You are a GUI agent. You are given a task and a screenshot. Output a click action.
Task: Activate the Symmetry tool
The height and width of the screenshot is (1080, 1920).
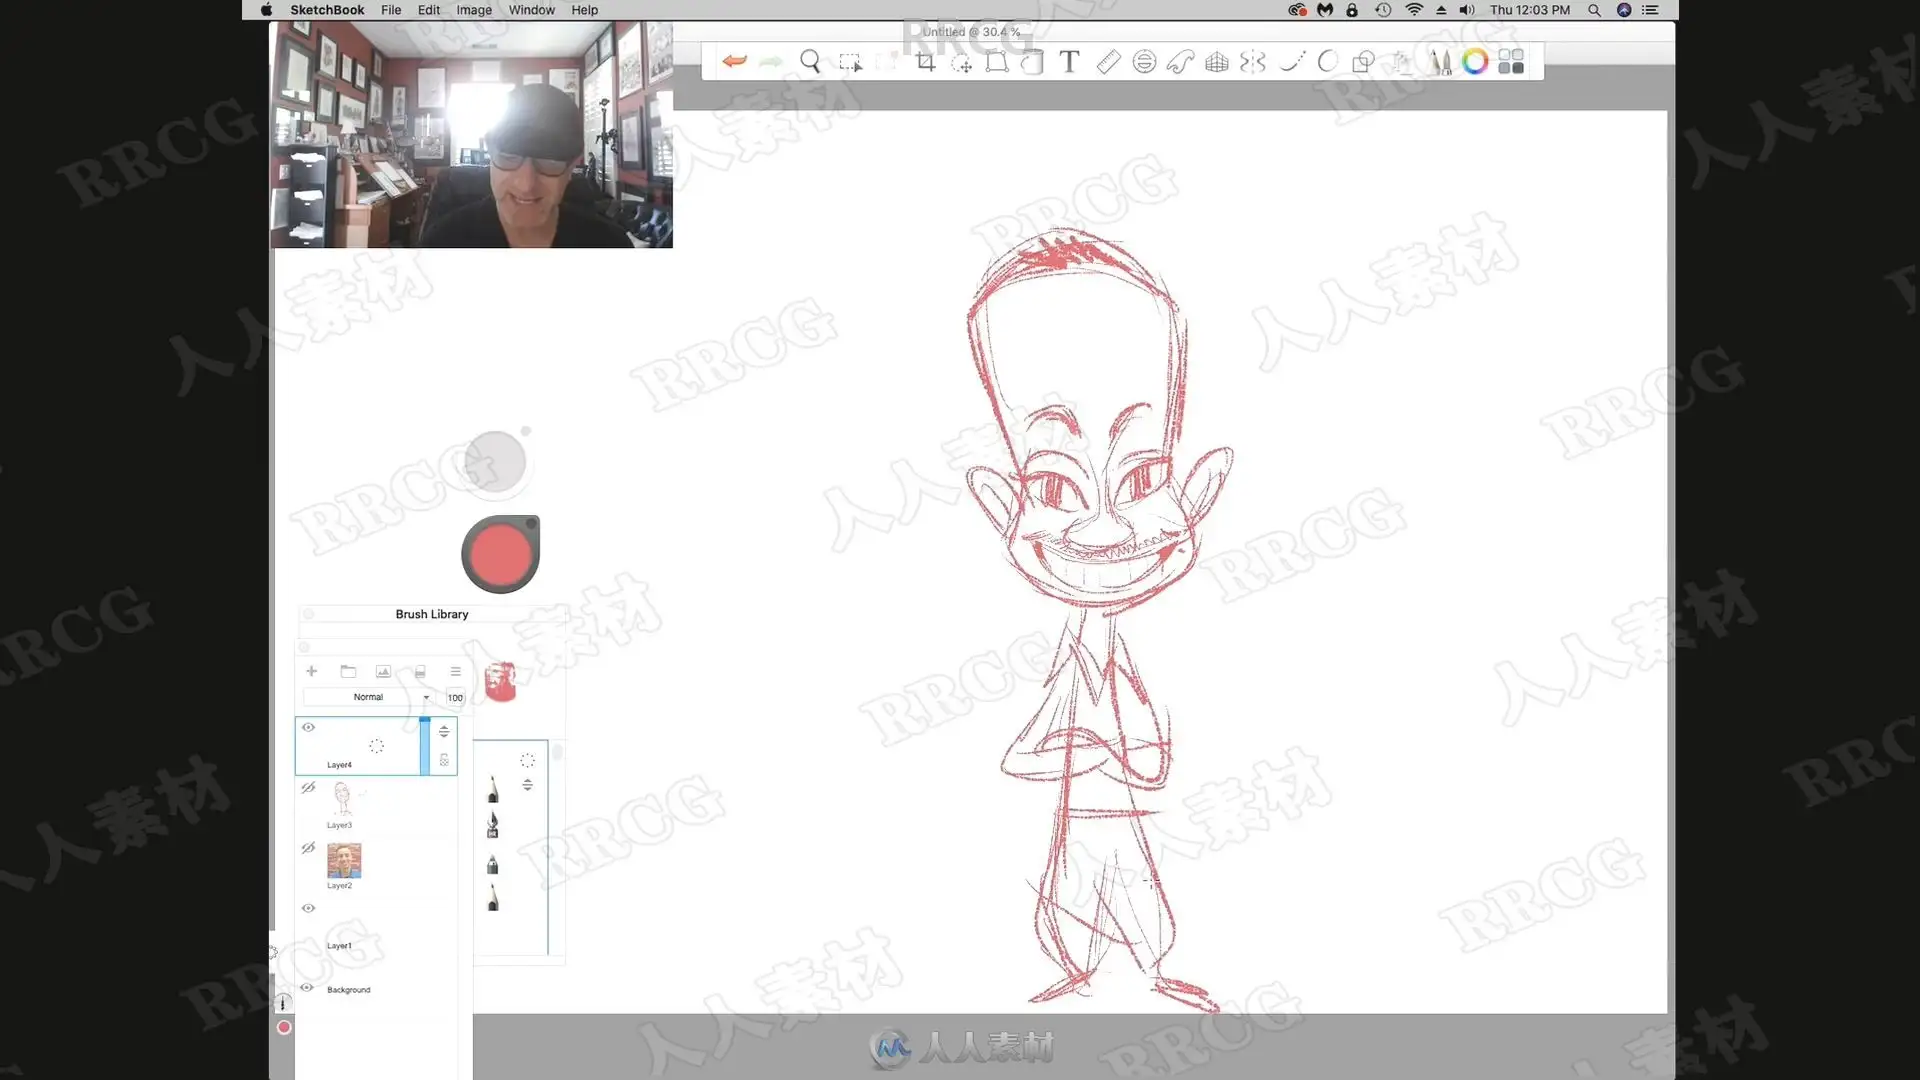[1252, 62]
